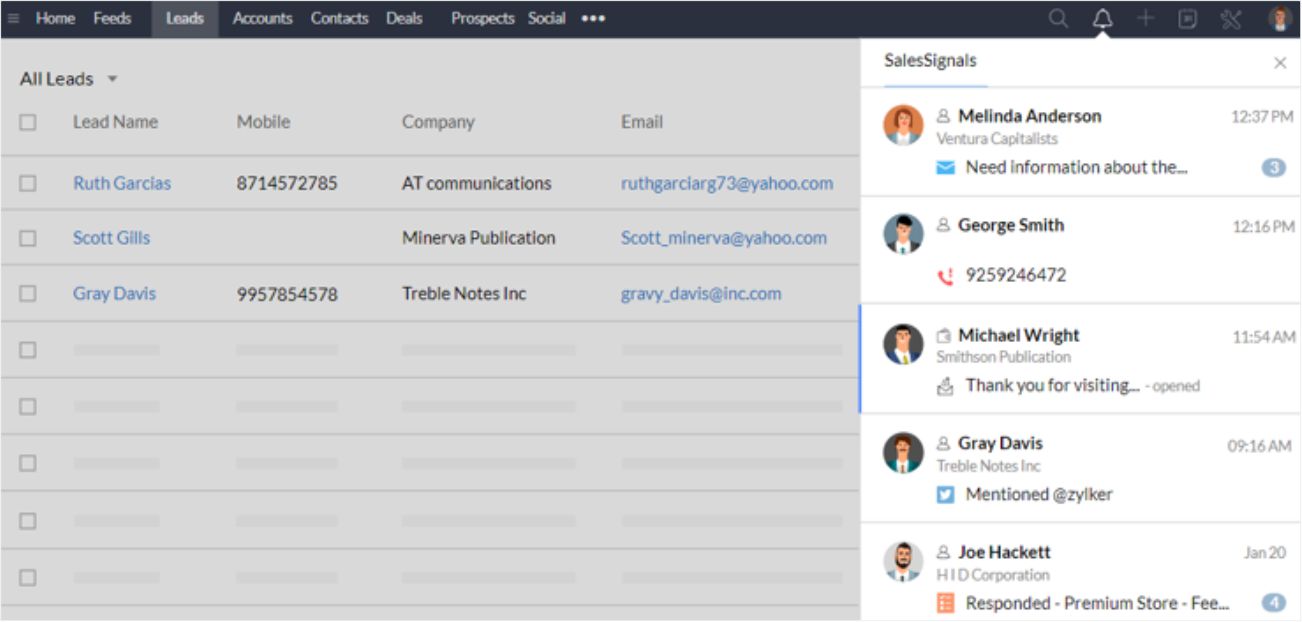Click the opened email icon for Michael Wright
This screenshot has height=622, width=1302.
[945, 386]
